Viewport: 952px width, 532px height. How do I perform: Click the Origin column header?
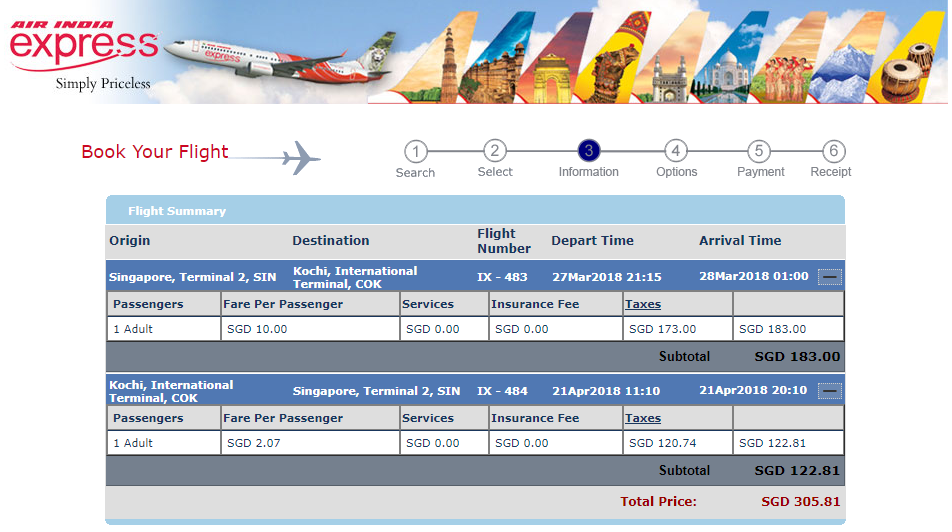point(129,240)
